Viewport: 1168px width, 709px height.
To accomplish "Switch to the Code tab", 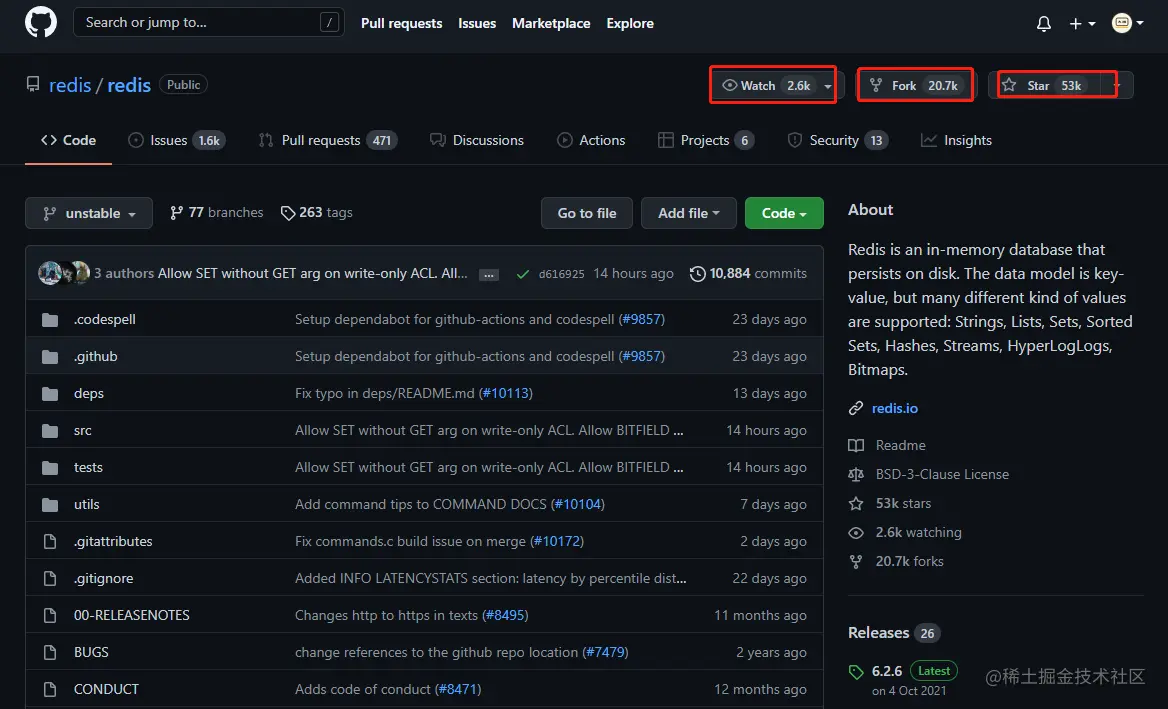I will pyautogui.click(x=69, y=140).
